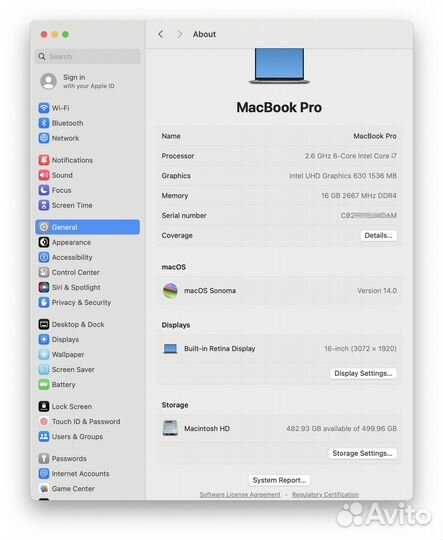Select the Passwords key icon
This screenshot has width=443, height=540.
(44, 458)
